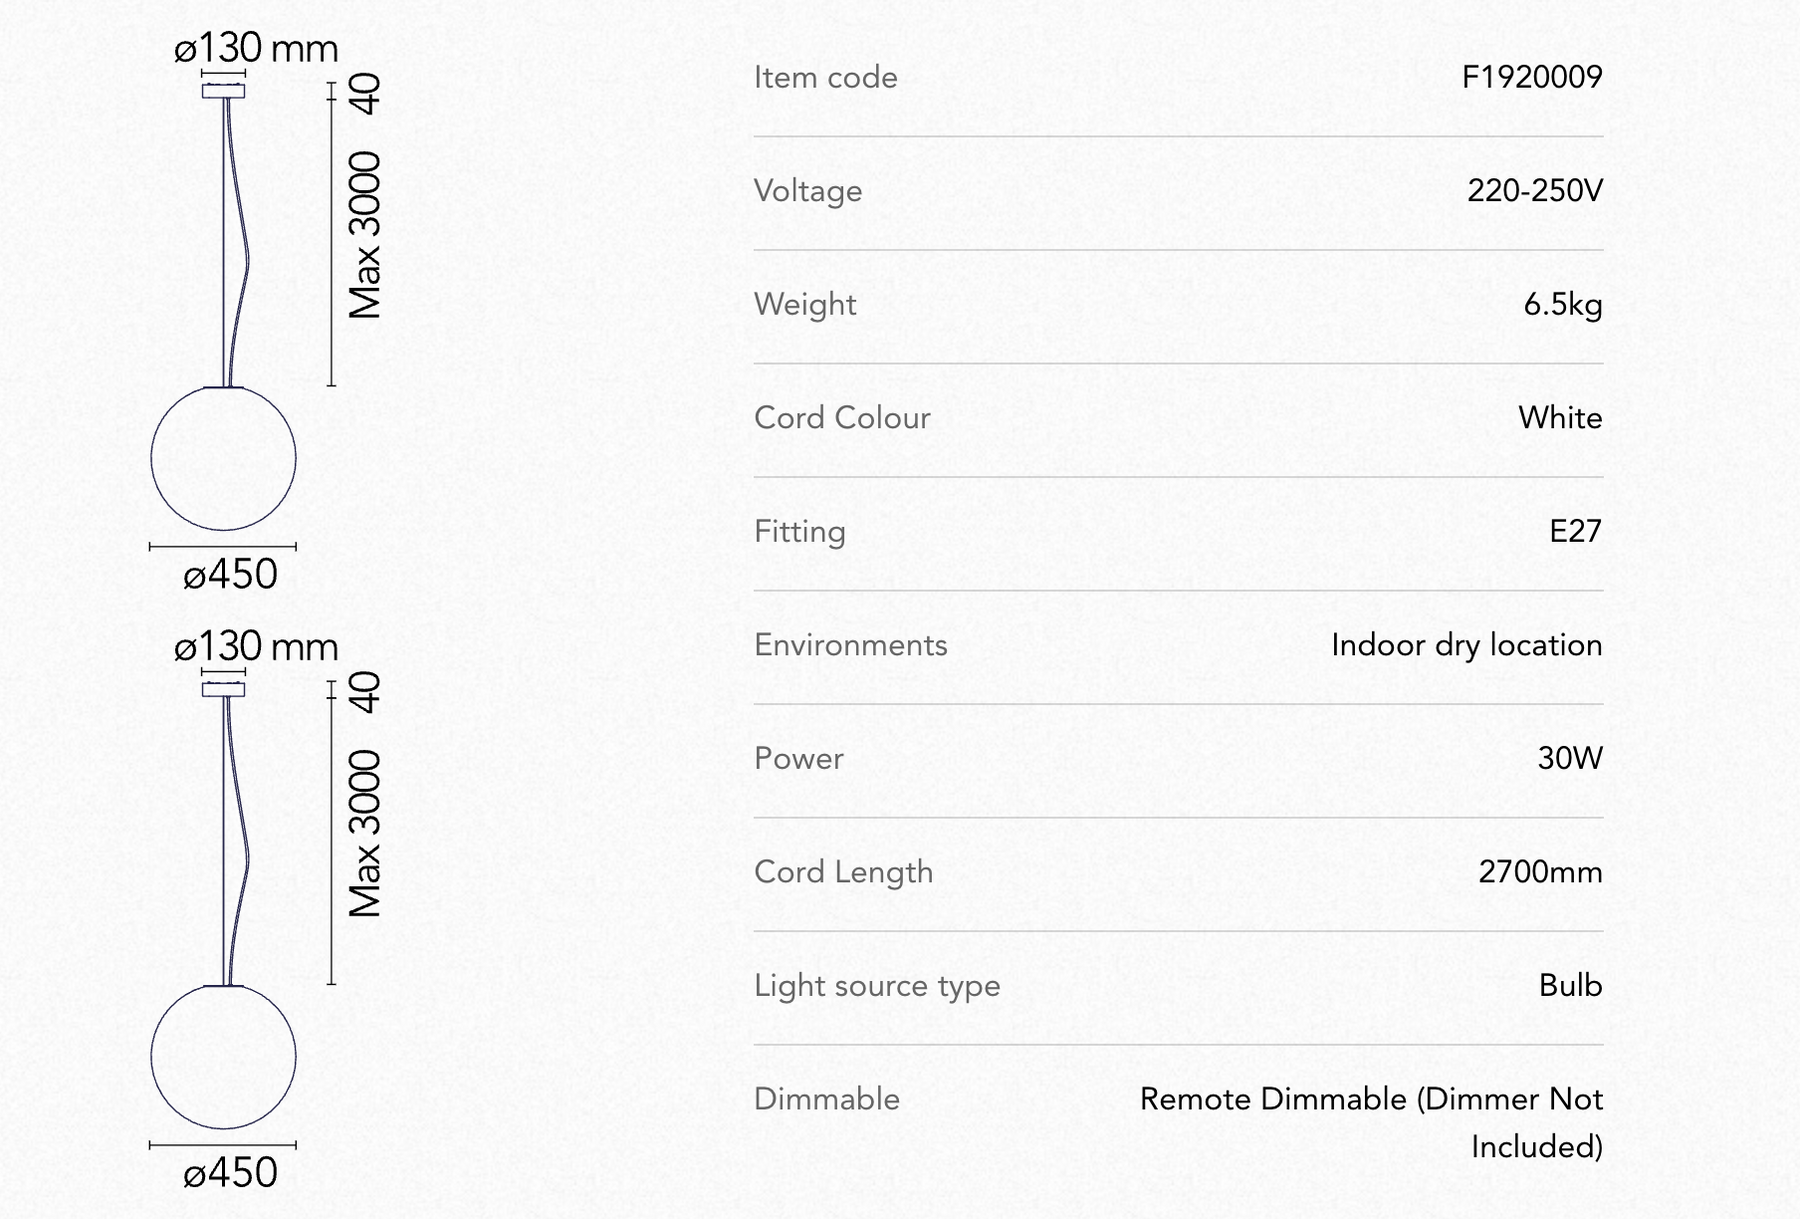Click the bottom ø130 mm dimension label
The height and width of the screenshot is (1219, 1800).
[256, 646]
